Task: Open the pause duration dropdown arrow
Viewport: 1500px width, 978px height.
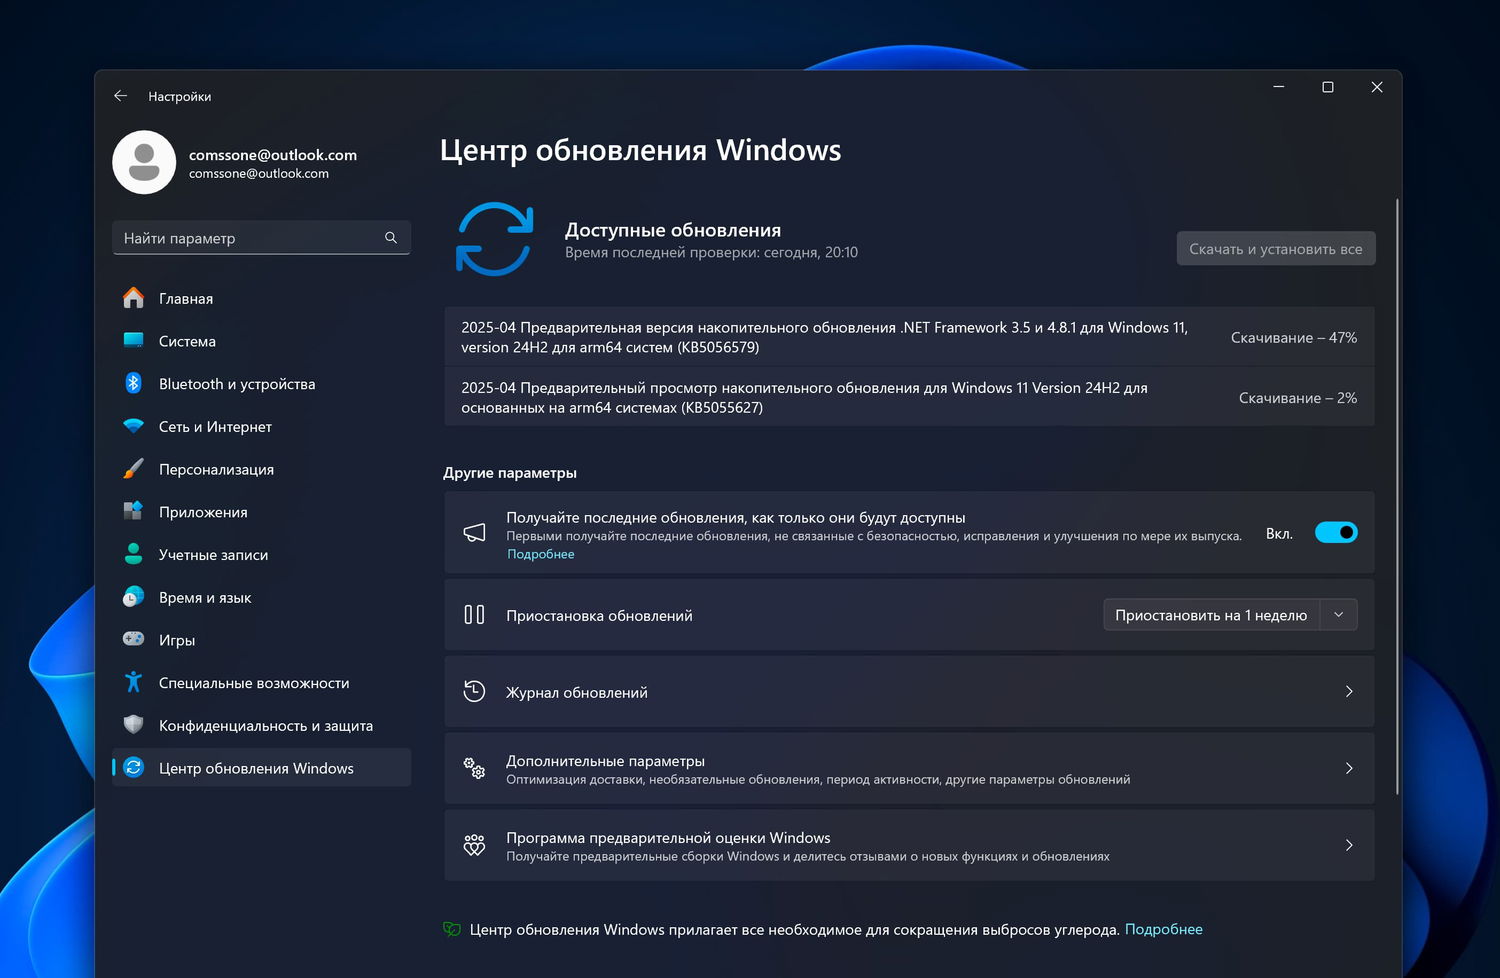Action: point(1339,615)
